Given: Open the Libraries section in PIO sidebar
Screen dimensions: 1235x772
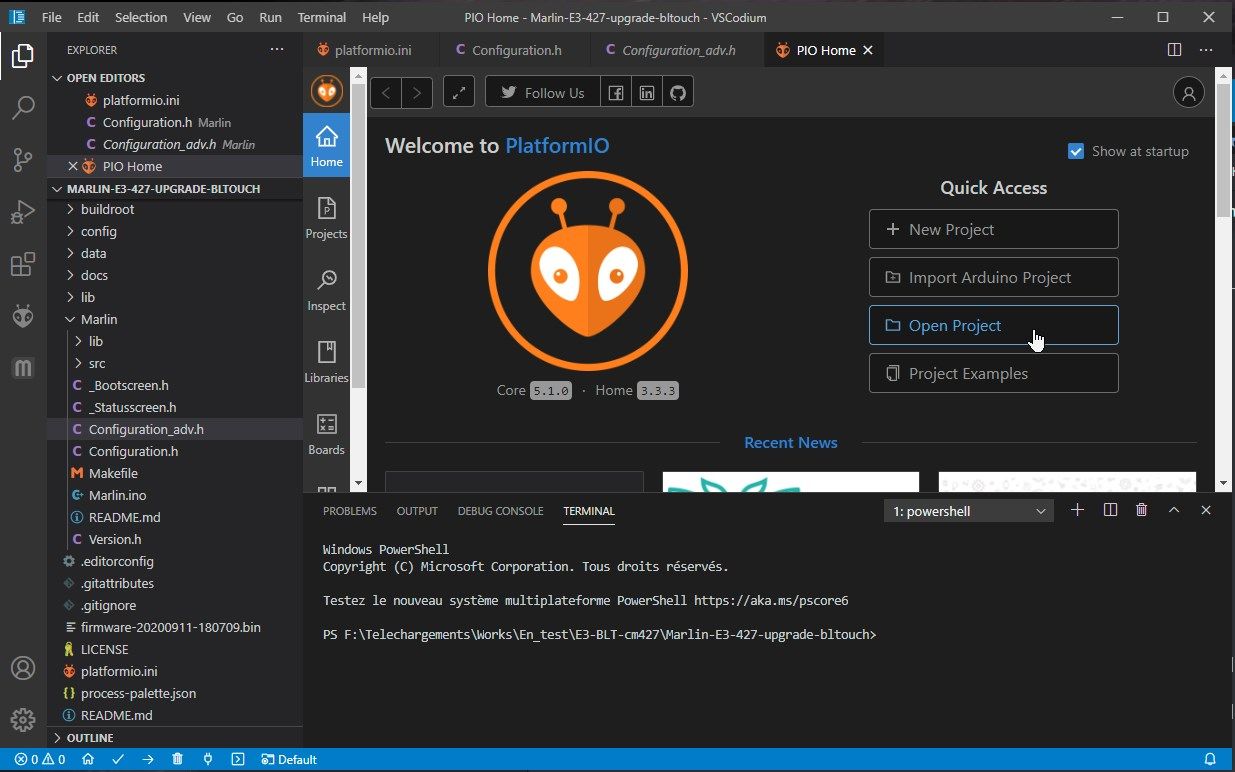Looking at the screenshot, I should 326,362.
